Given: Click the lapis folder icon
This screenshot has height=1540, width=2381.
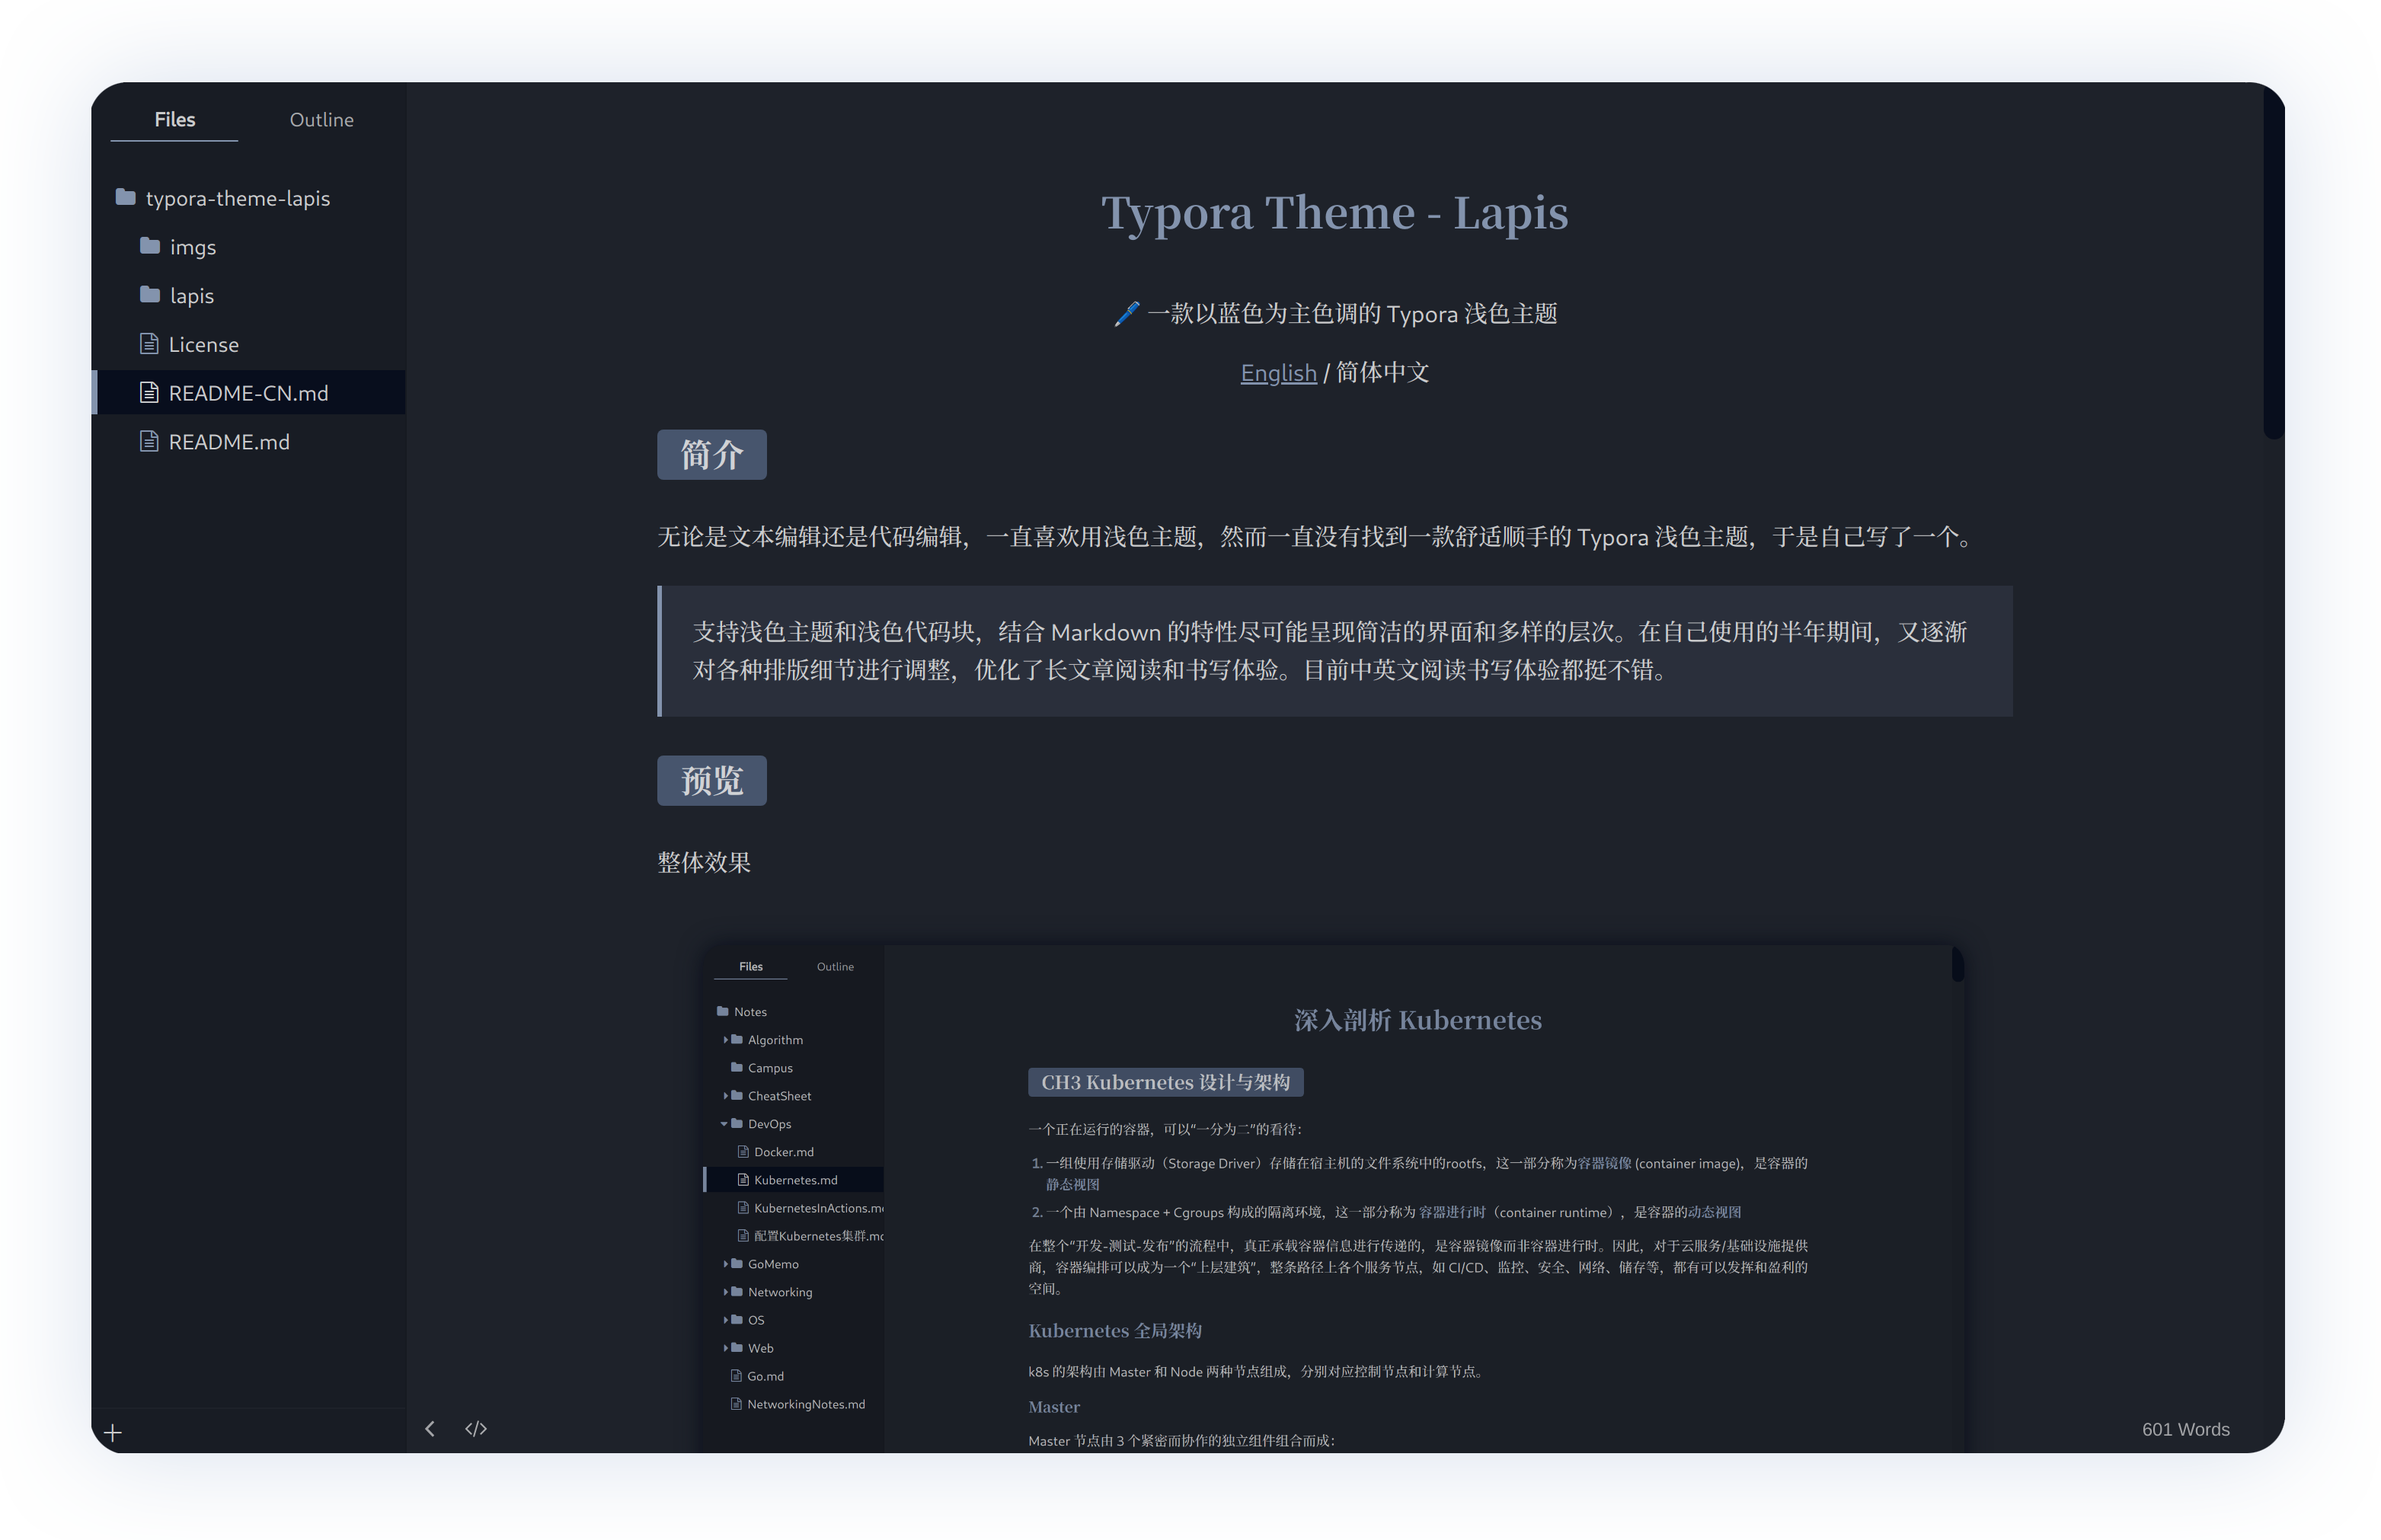Looking at the screenshot, I should click(x=150, y=295).
